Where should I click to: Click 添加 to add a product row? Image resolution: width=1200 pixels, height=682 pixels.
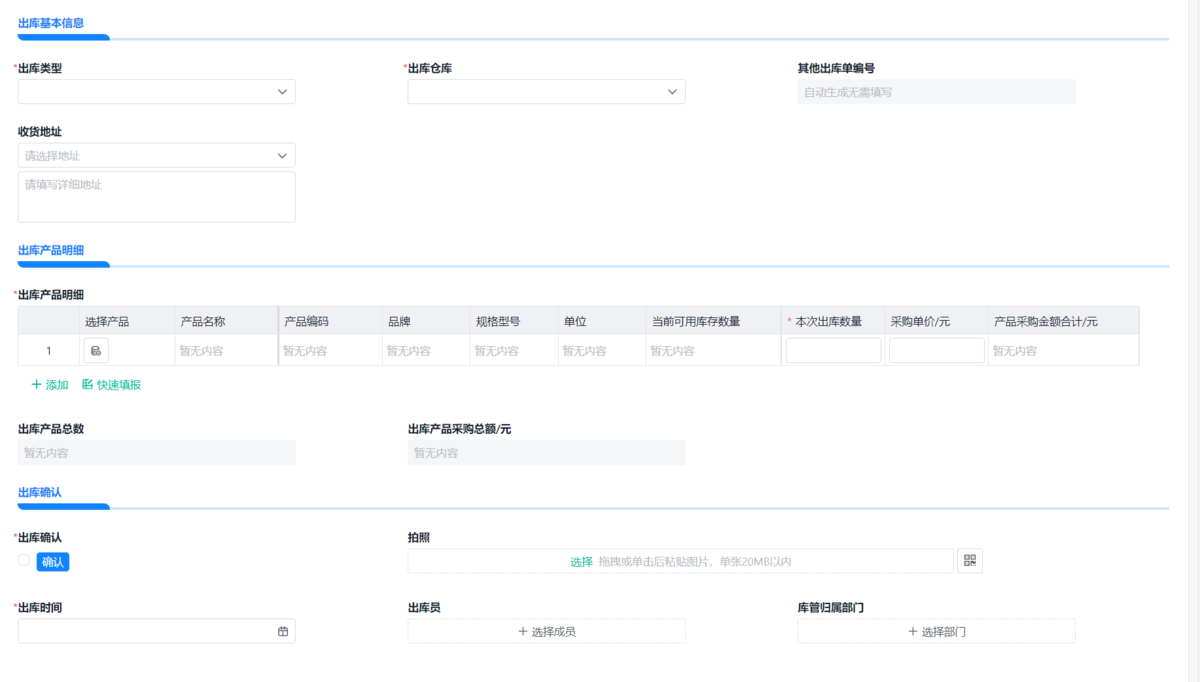[x=50, y=385]
